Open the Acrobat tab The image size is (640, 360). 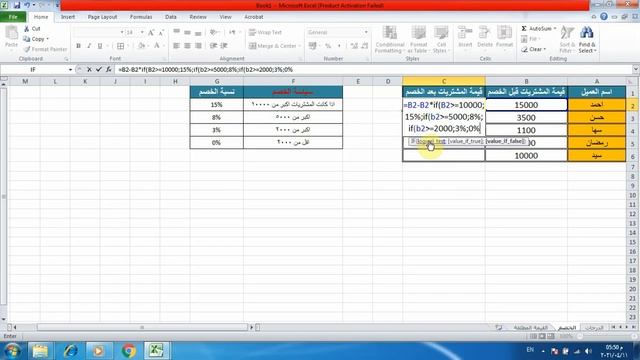click(253, 17)
